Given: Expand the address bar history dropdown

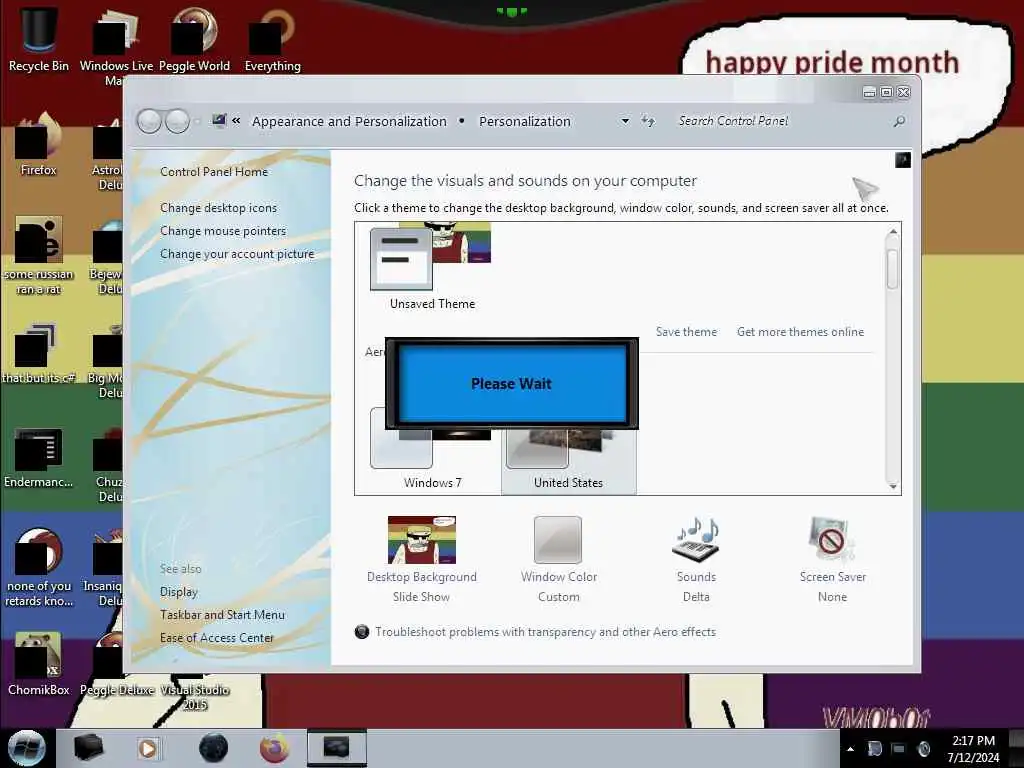Looking at the screenshot, I should 625,121.
